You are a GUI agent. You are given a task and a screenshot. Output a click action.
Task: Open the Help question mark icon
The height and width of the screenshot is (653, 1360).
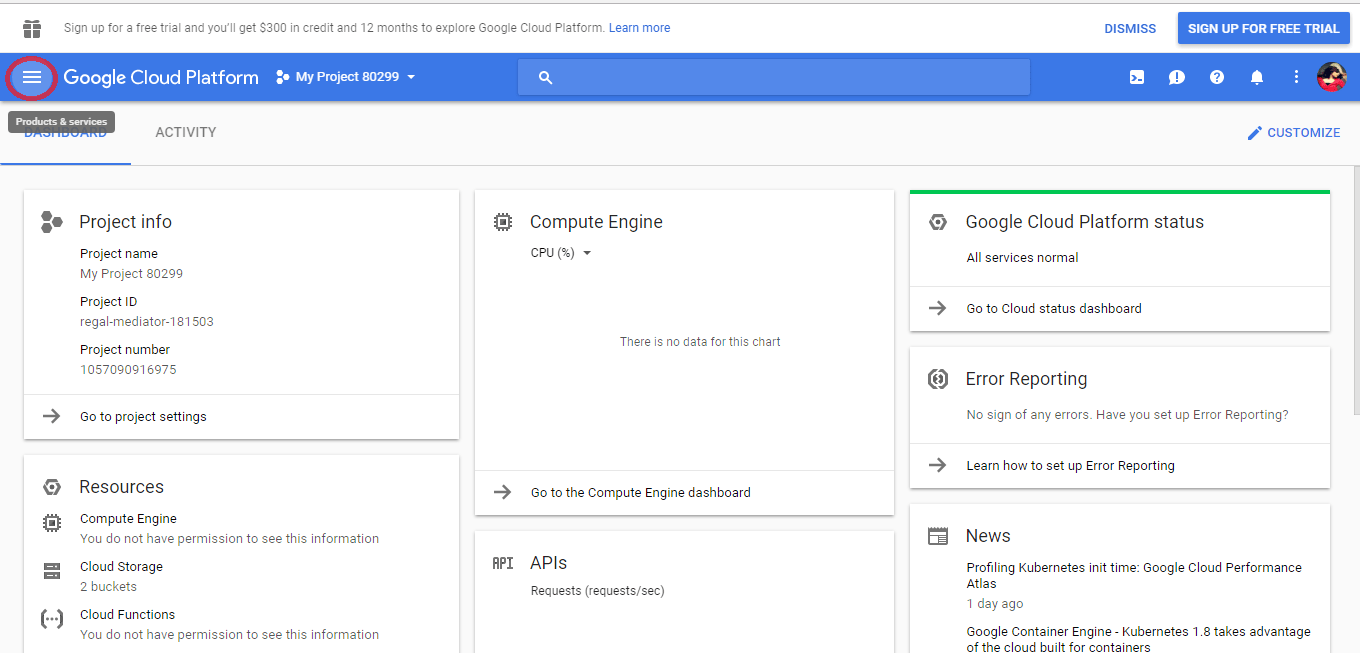(1217, 77)
